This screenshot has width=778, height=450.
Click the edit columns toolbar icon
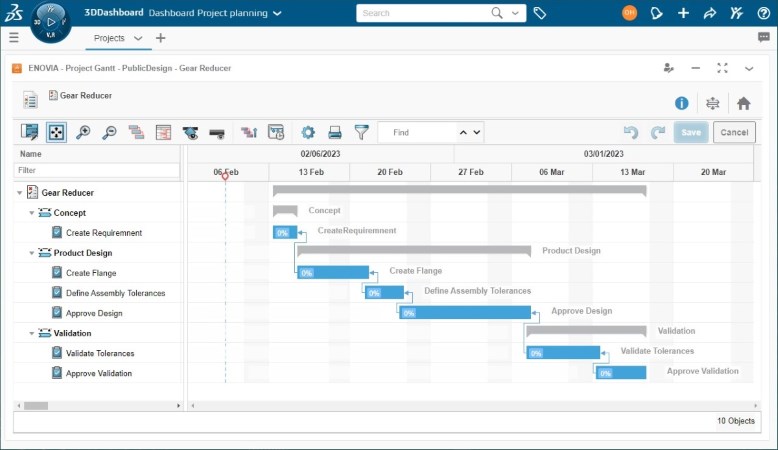pyautogui.click(x=30, y=132)
